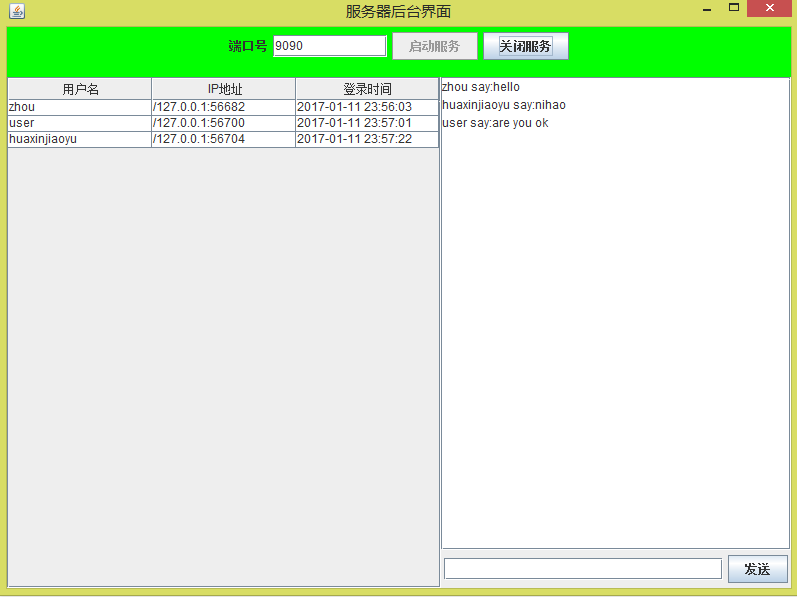
Task: Click login time 2017-01-11 23:57:22
Action: [x=367, y=139]
